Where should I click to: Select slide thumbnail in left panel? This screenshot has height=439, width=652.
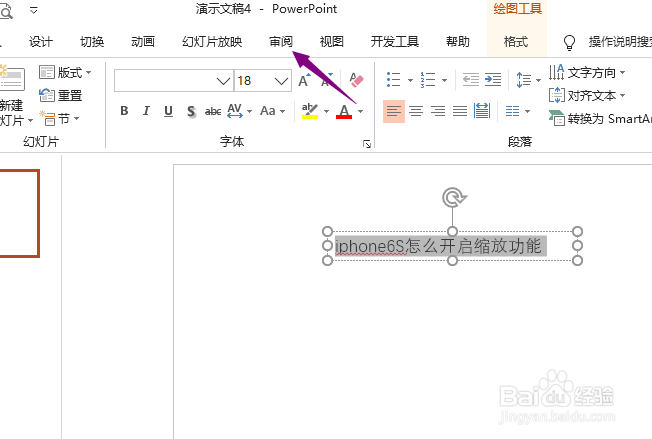[x=20, y=213]
